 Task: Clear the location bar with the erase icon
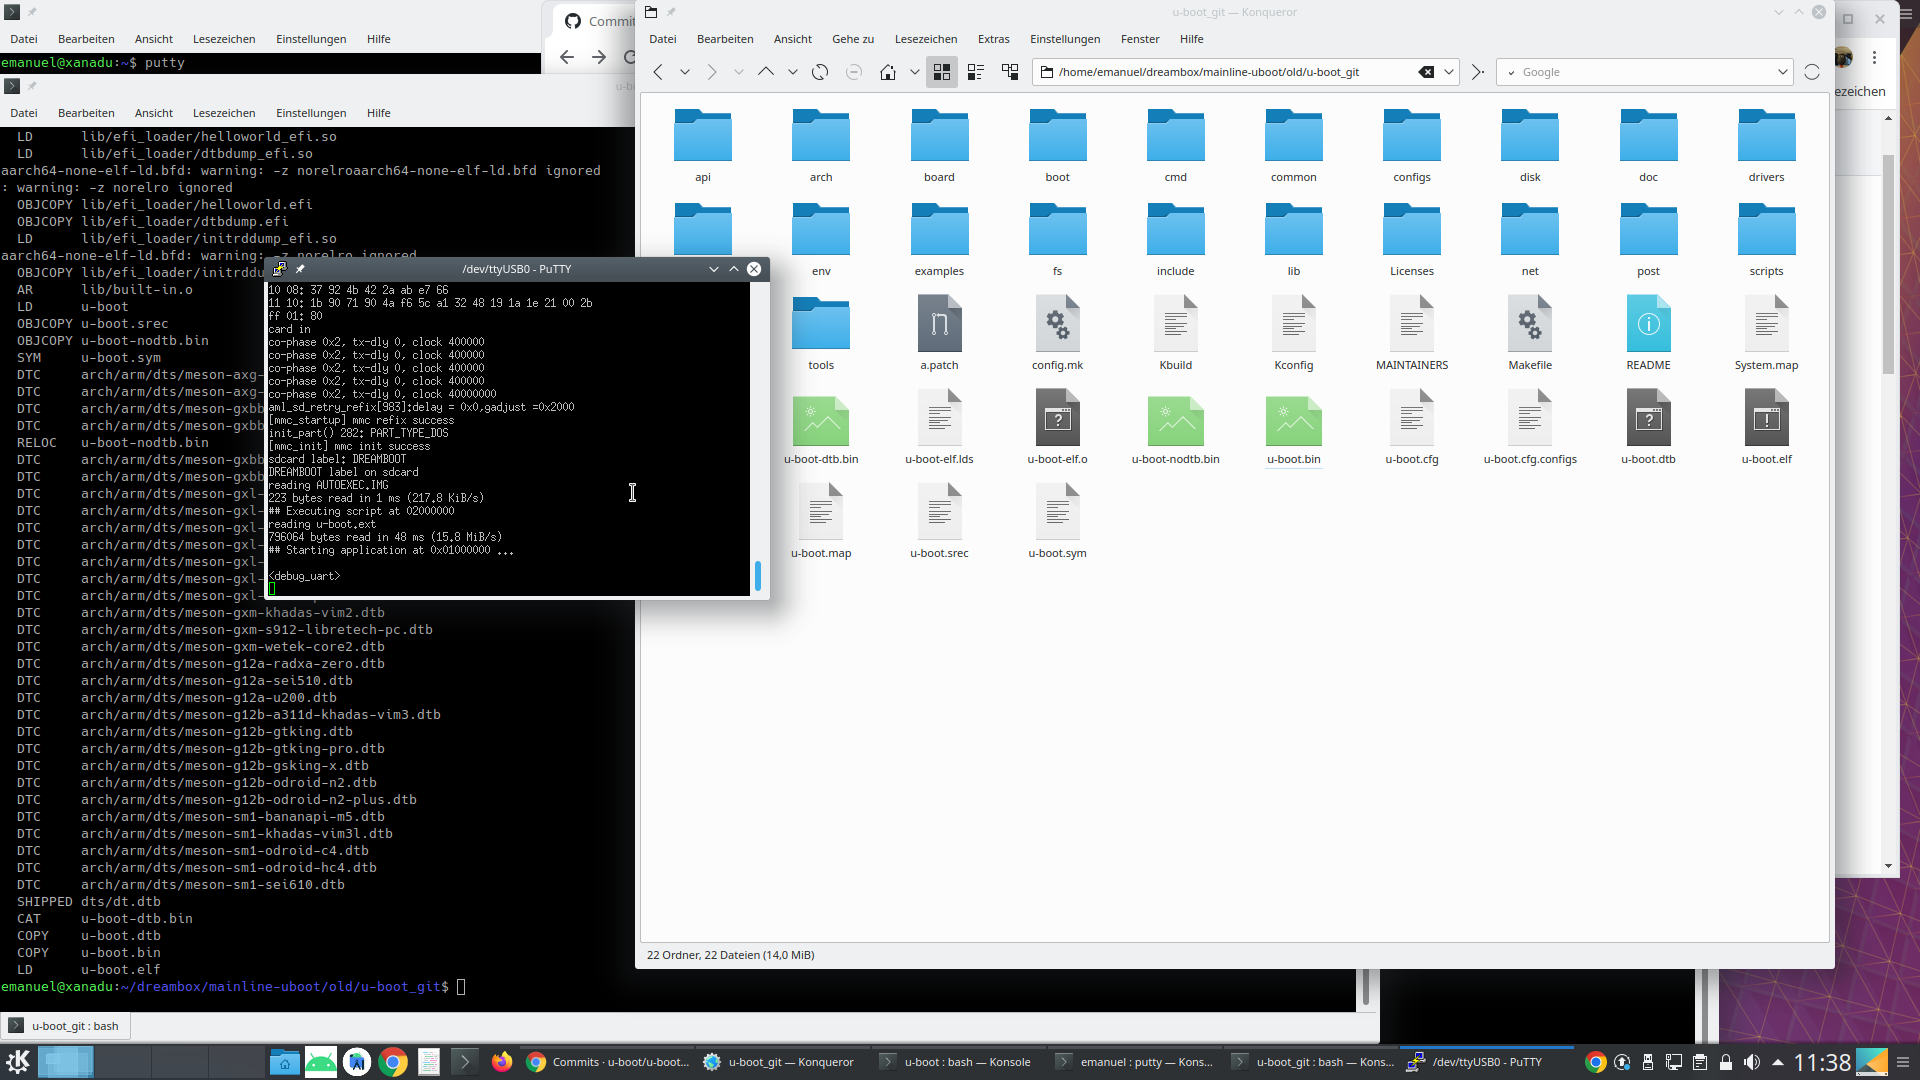coord(1426,72)
